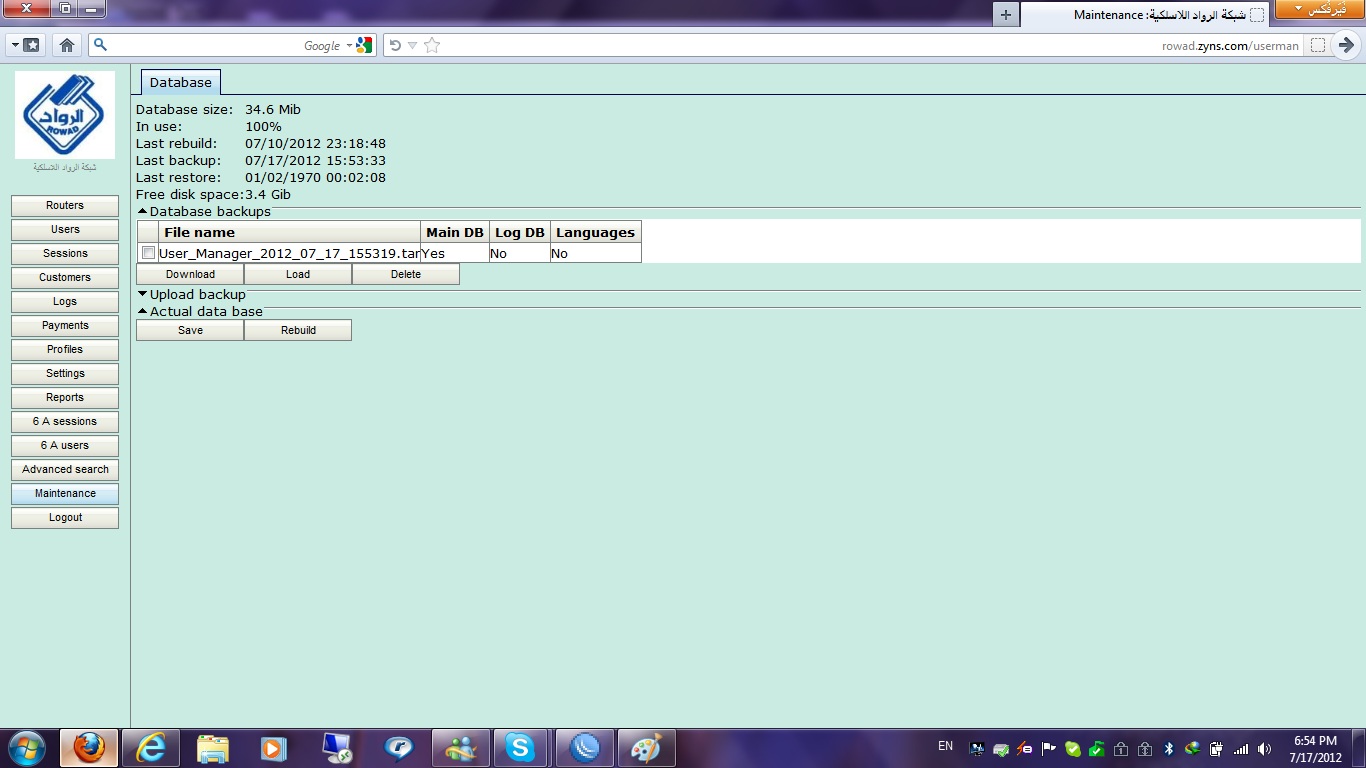Collapse the Actual data base section
Viewport: 1366px width, 768px height.
(x=143, y=312)
